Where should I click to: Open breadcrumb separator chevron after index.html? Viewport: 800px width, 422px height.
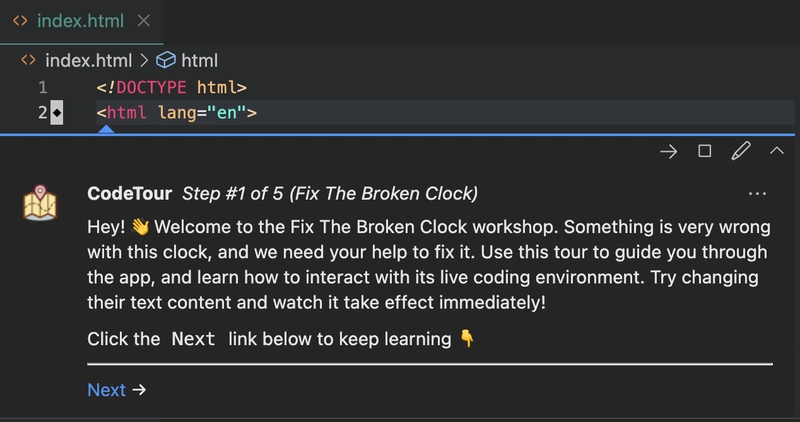click(x=144, y=61)
